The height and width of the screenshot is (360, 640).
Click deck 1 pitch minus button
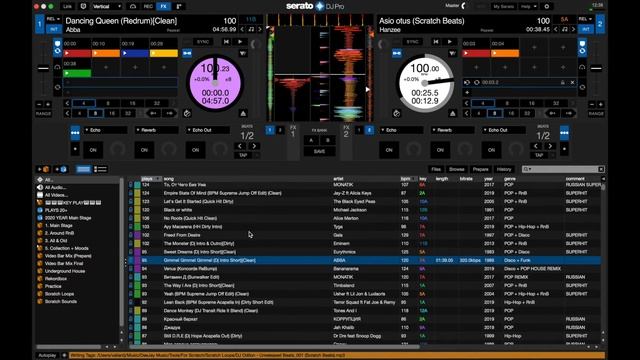[39, 104]
